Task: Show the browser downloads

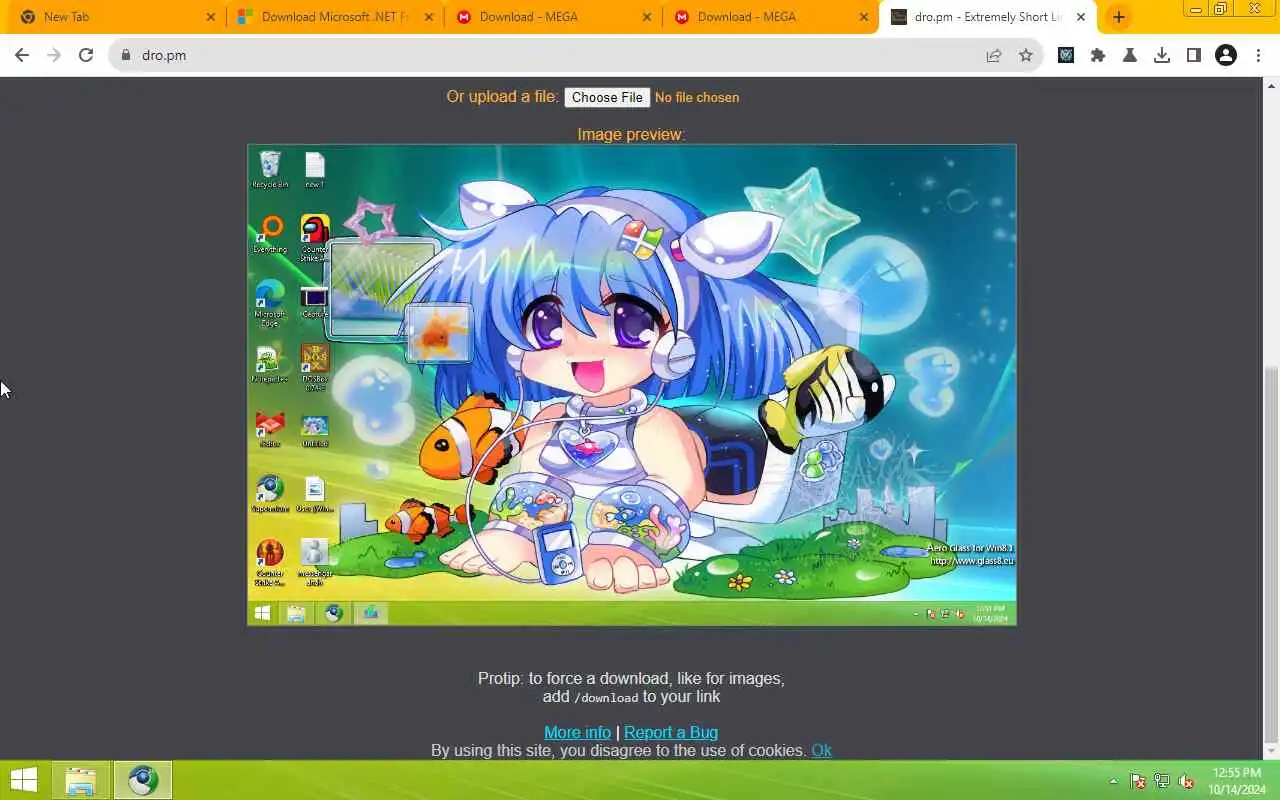Action: point(1162,56)
